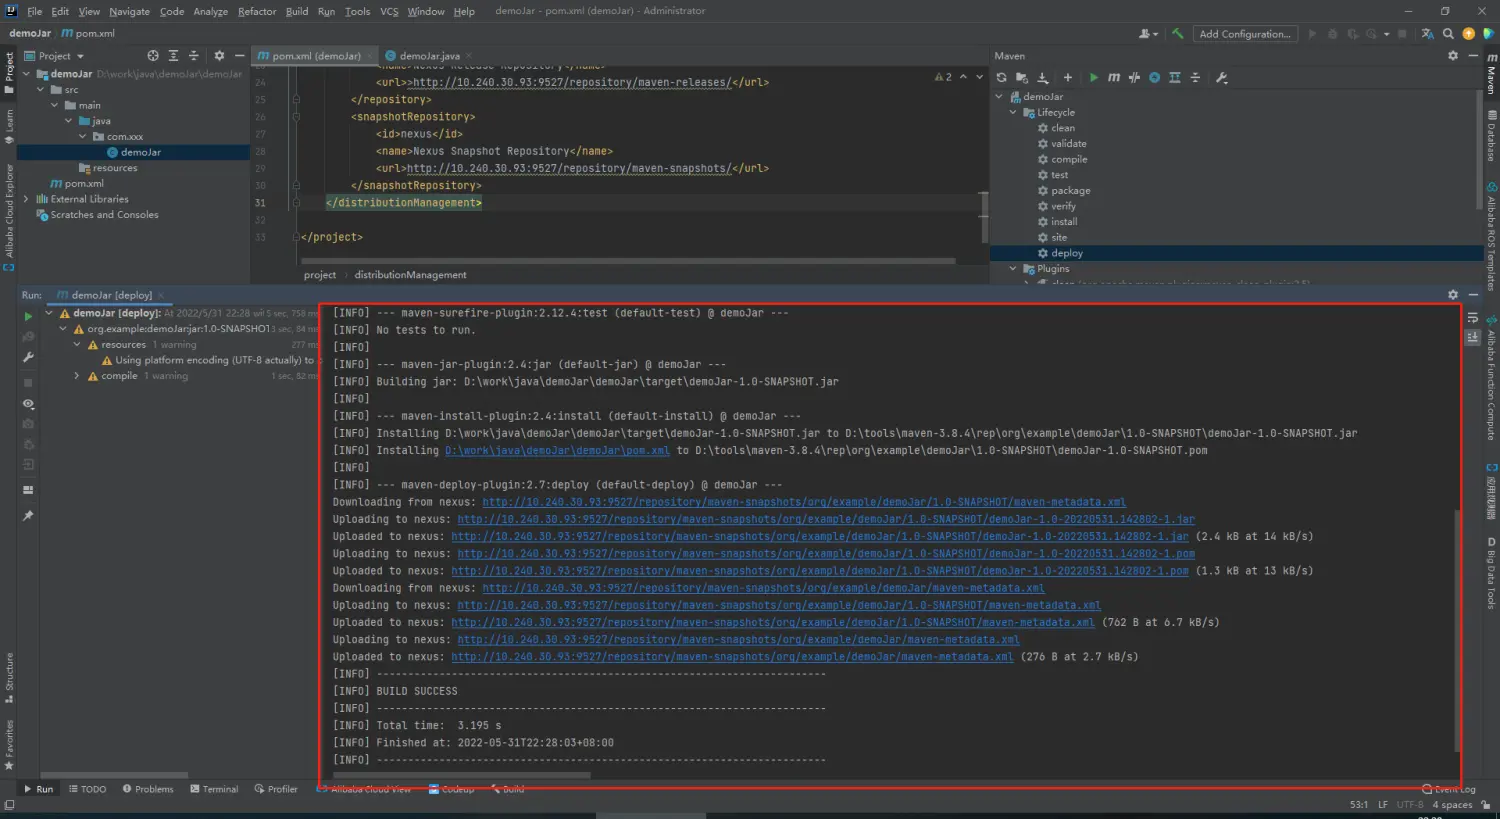Click Execute Maven Goal 'm' icon
This screenshot has width=1500, height=819.
coord(1113,78)
